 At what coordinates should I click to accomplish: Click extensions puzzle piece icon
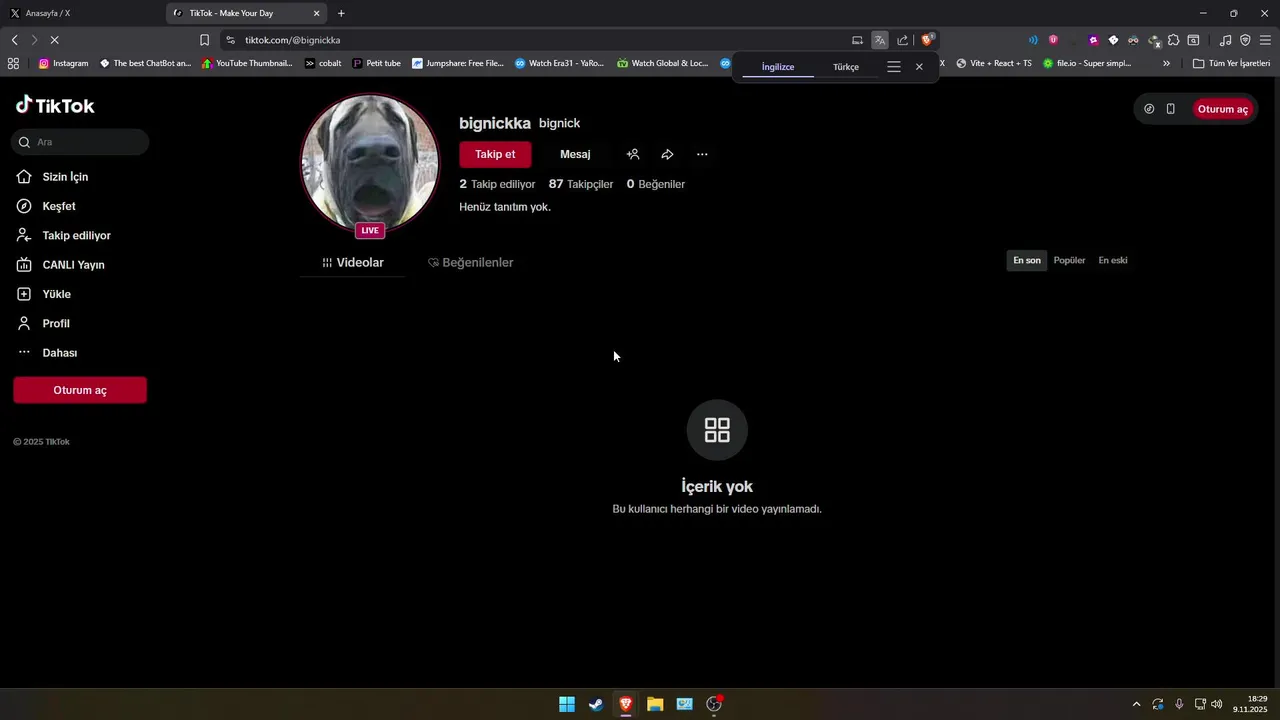[1173, 40]
